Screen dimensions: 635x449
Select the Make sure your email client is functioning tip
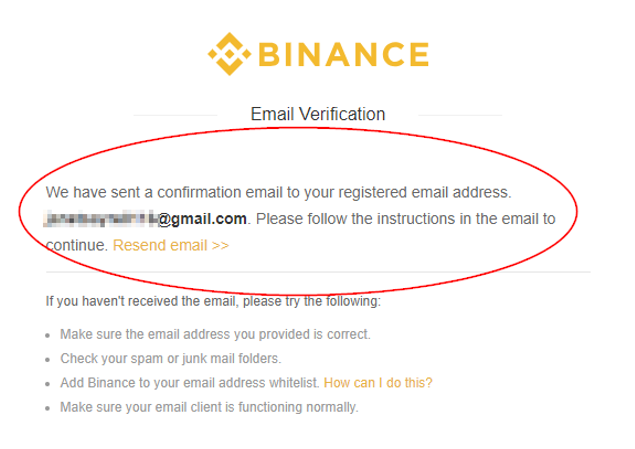(209, 407)
